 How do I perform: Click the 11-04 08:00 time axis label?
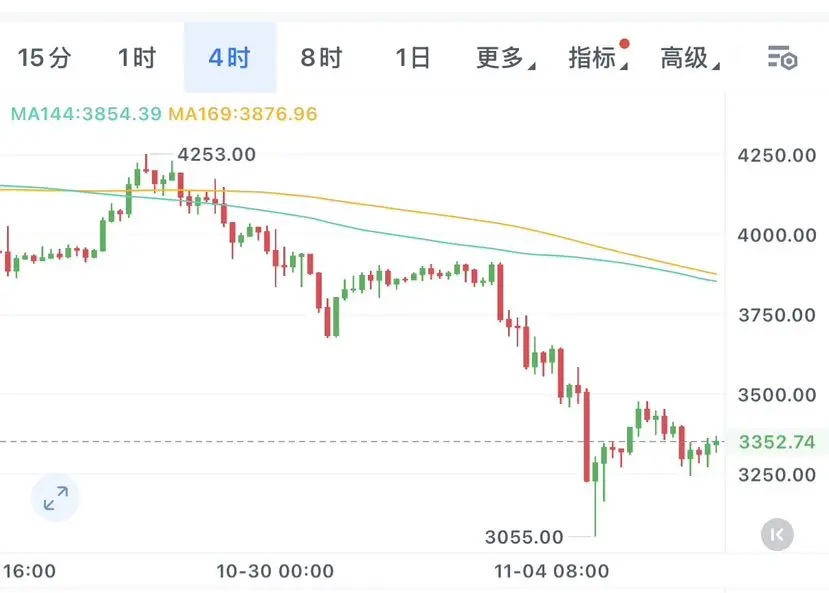[551, 571]
